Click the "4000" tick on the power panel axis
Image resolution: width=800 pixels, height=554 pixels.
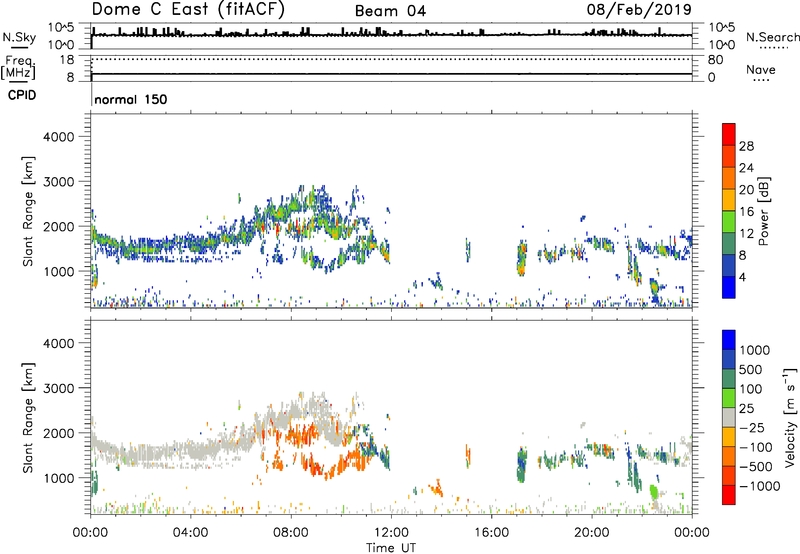[58, 137]
